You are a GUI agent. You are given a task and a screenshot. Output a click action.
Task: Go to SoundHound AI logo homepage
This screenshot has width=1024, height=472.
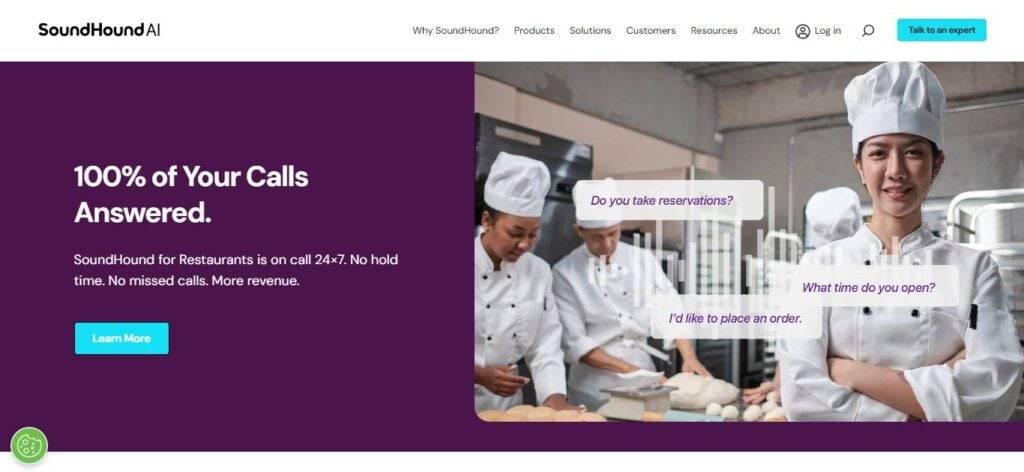[x=99, y=30]
